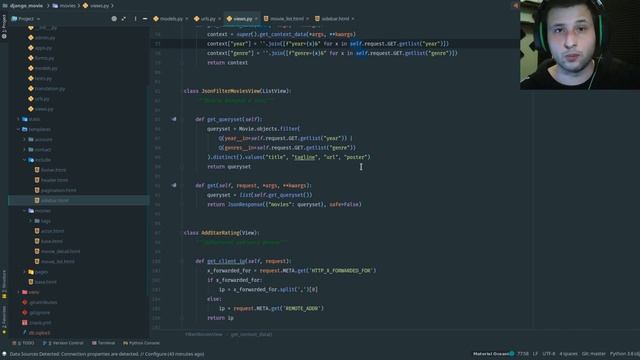Screen dimensions: 640x360
Task: Click the status bar tool-window icon at far left
Action: [x=4, y=354]
